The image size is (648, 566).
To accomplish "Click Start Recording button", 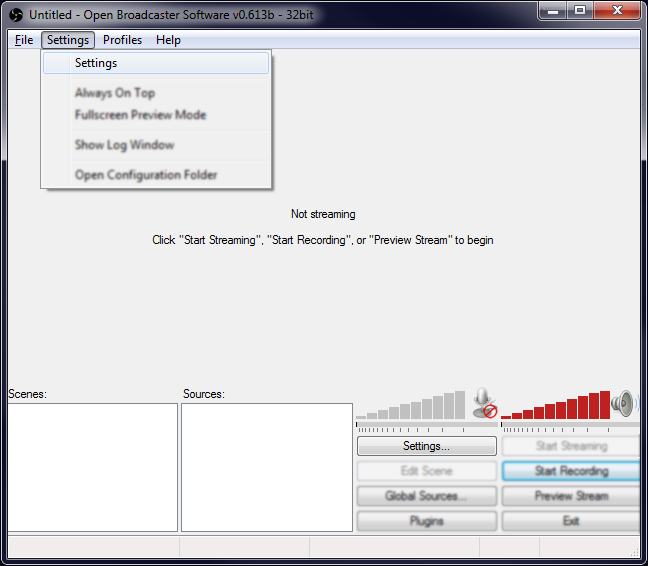I will point(572,471).
